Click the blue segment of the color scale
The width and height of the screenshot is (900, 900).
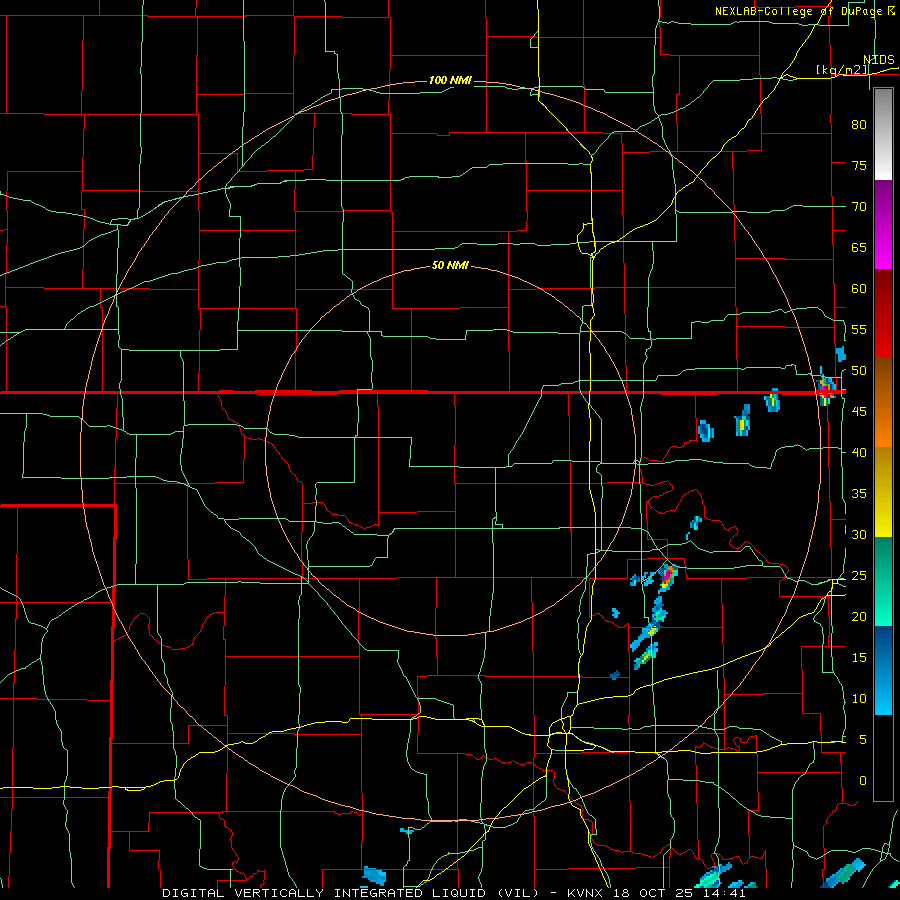tap(883, 670)
